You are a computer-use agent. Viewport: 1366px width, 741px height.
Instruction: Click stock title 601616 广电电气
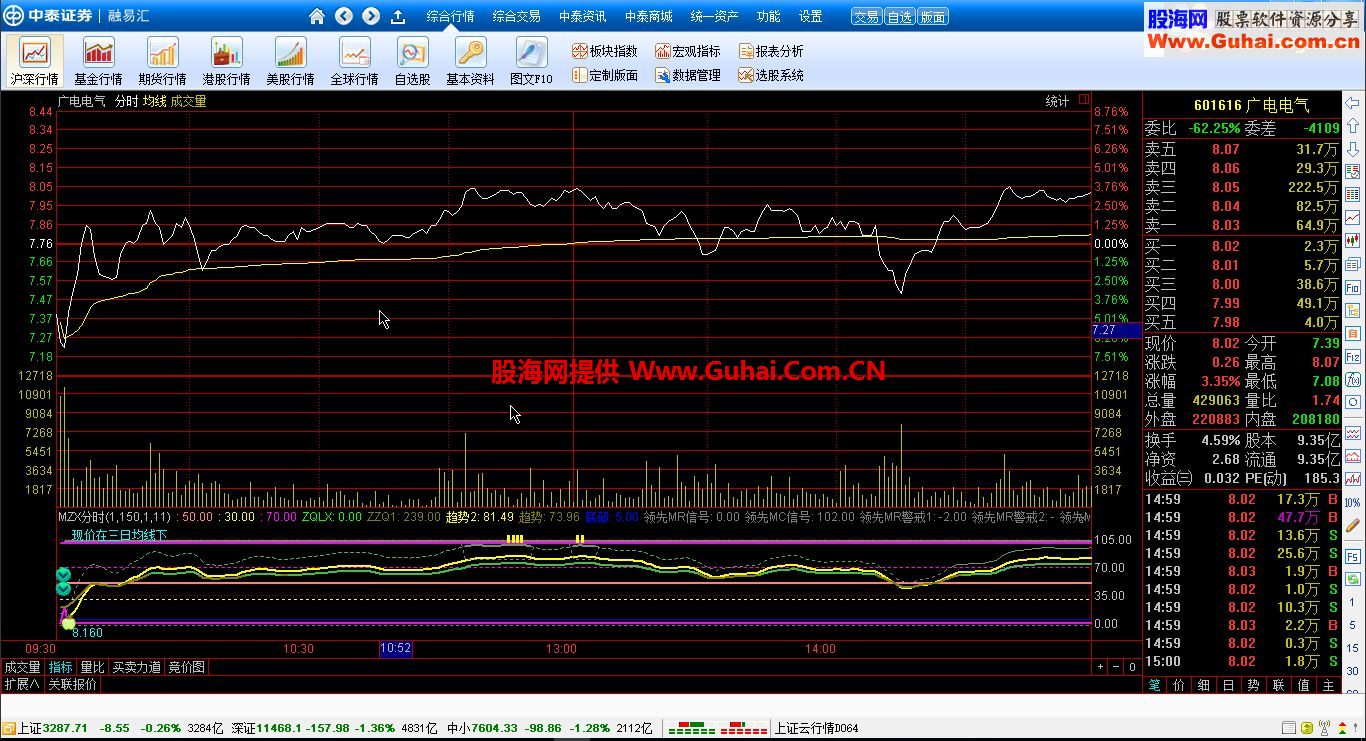(x=1252, y=105)
